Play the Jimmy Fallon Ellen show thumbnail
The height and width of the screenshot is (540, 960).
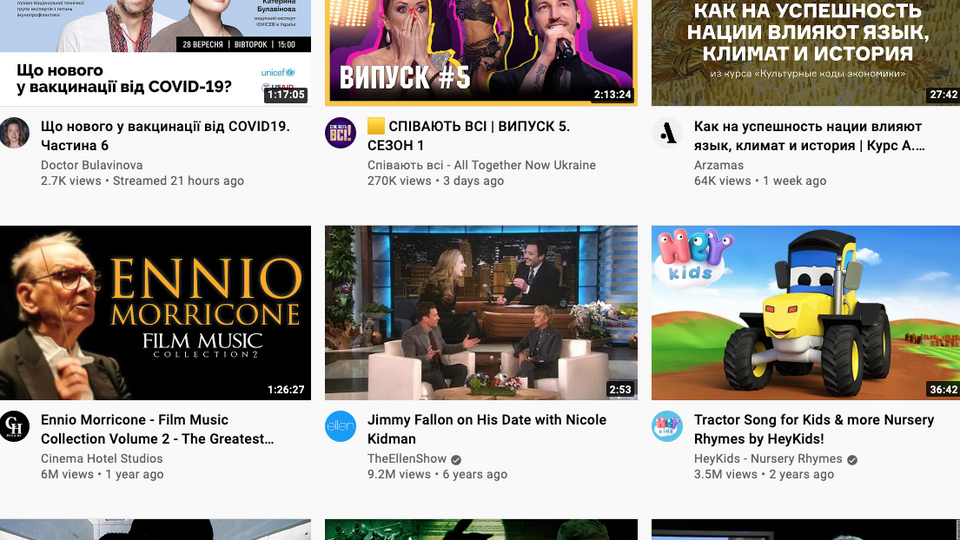[x=481, y=313]
